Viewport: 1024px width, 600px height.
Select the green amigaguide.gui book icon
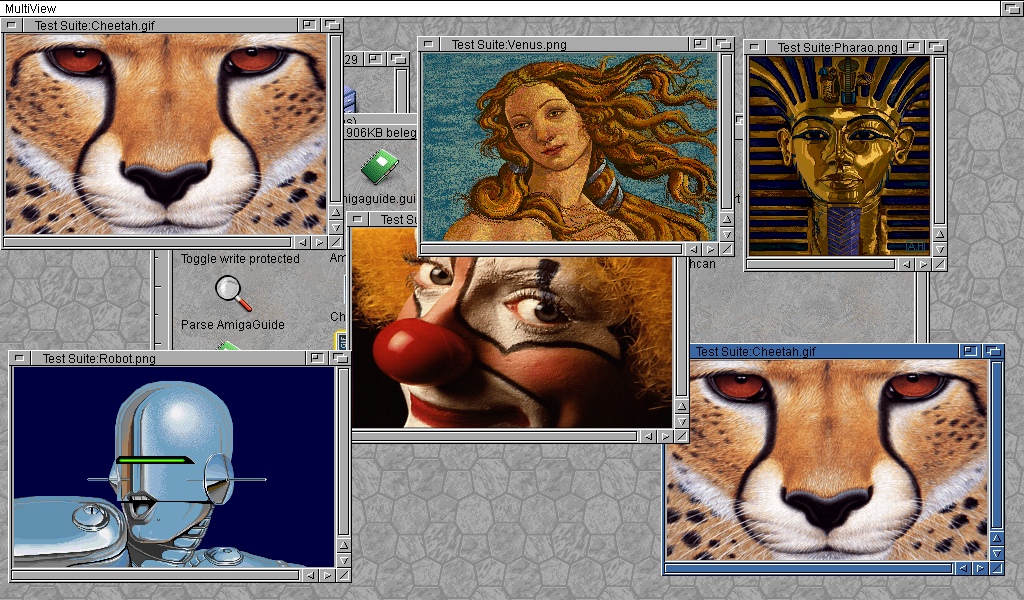click(x=379, y=166)
